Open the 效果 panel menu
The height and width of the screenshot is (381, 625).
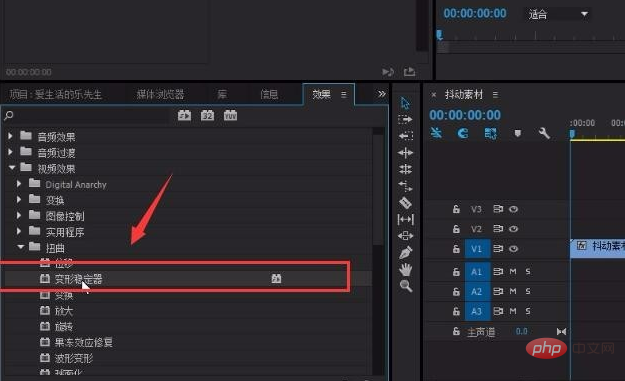click(344, 94)
